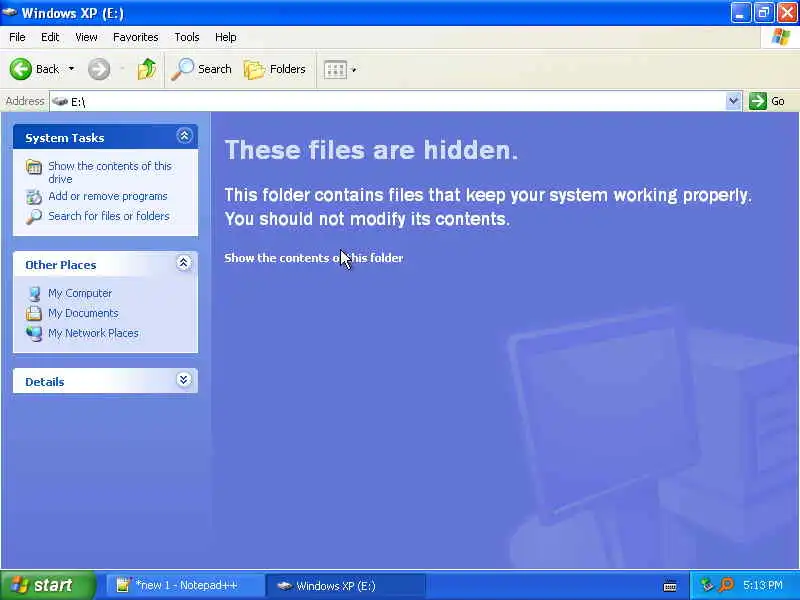The height and width of the screenshot is (600, 800).
Task: Open the Favorites menu
Action: point(136,37)
